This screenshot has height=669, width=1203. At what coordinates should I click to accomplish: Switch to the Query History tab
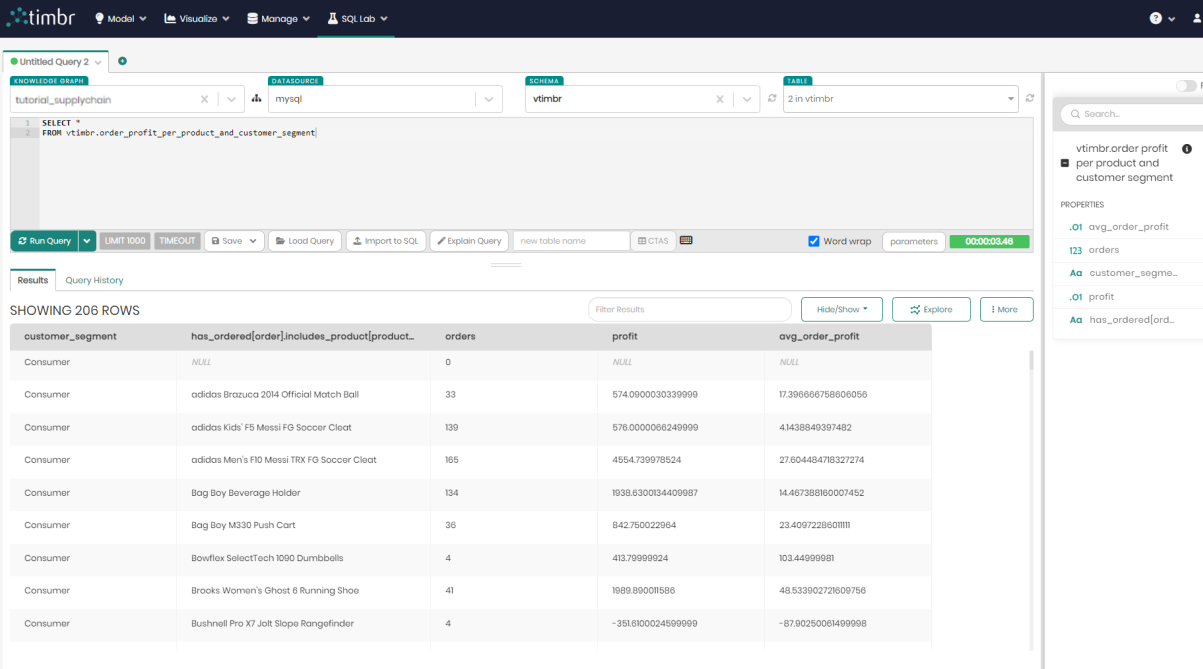click(94, 280)
